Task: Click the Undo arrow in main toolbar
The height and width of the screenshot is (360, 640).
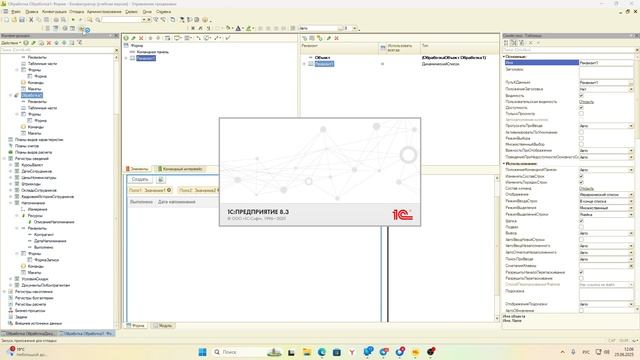Action: (73, 20)
